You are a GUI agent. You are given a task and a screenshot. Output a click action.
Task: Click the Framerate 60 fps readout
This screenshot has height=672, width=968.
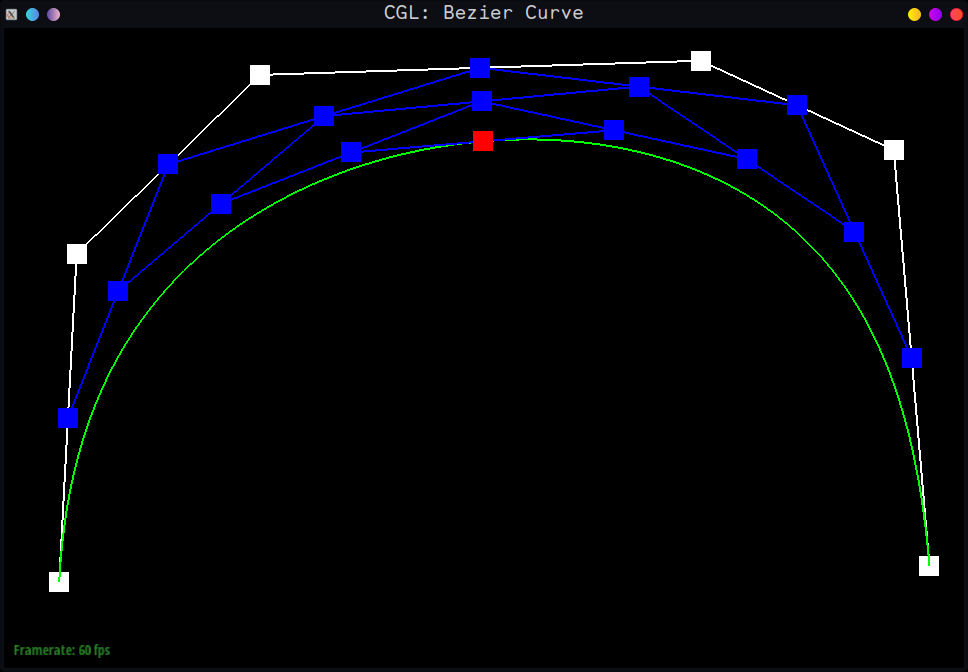click(x=62, y=651)
